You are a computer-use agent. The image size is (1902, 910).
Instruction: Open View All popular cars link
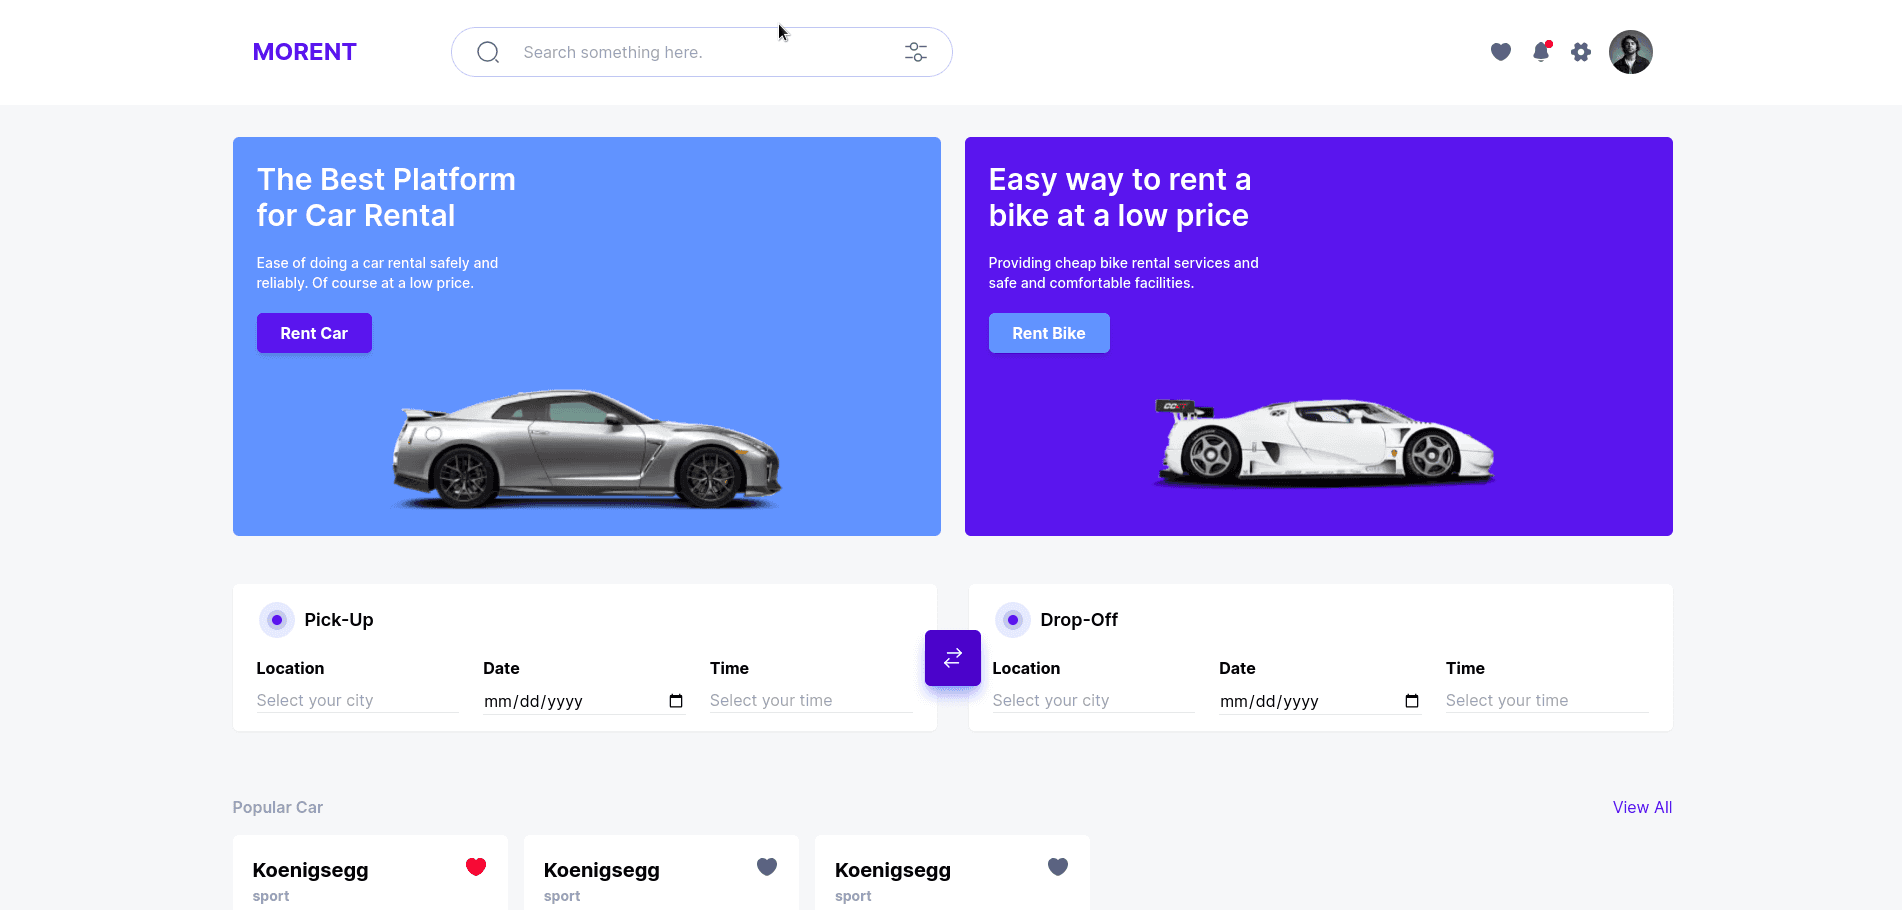1642,807
